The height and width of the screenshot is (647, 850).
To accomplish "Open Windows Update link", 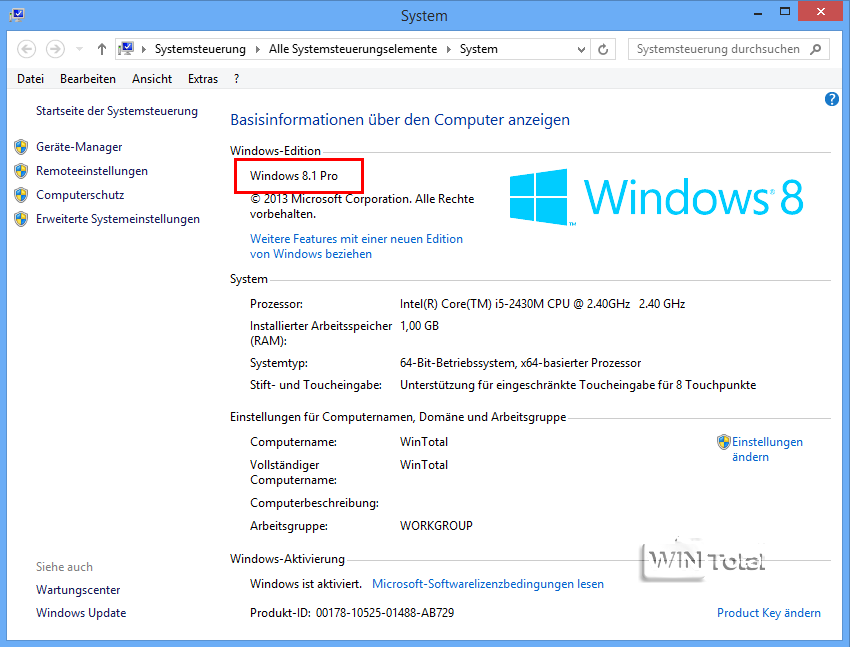I will (x=81, y=613).
